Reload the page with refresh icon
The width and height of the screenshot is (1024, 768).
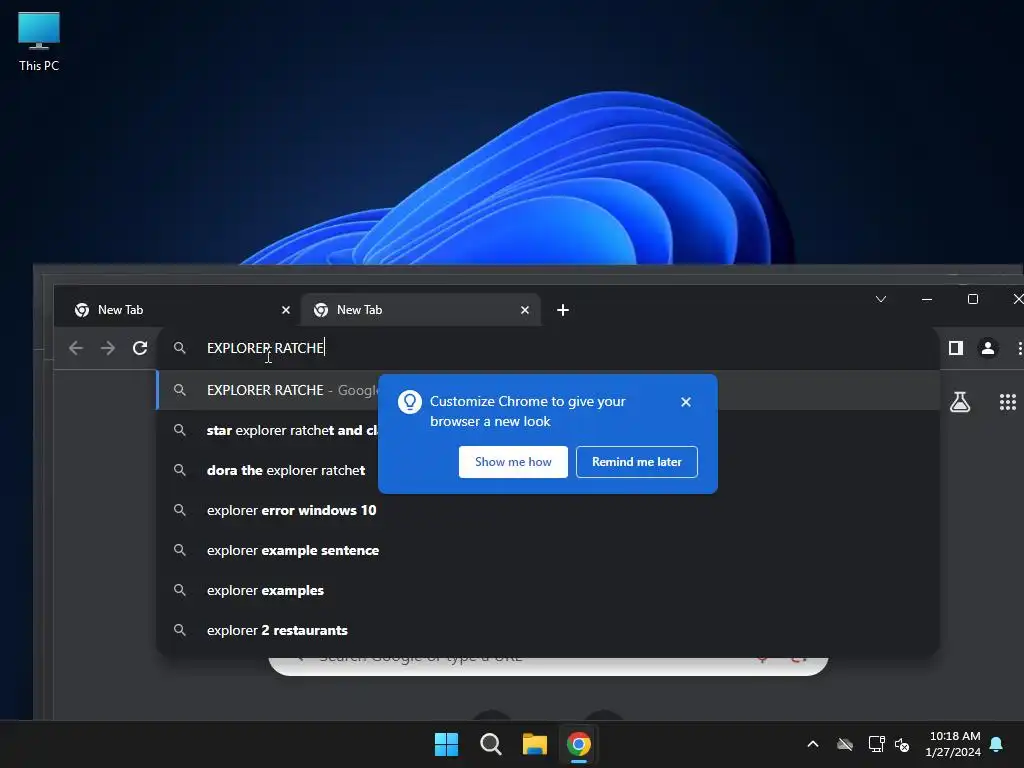point(140,348)
